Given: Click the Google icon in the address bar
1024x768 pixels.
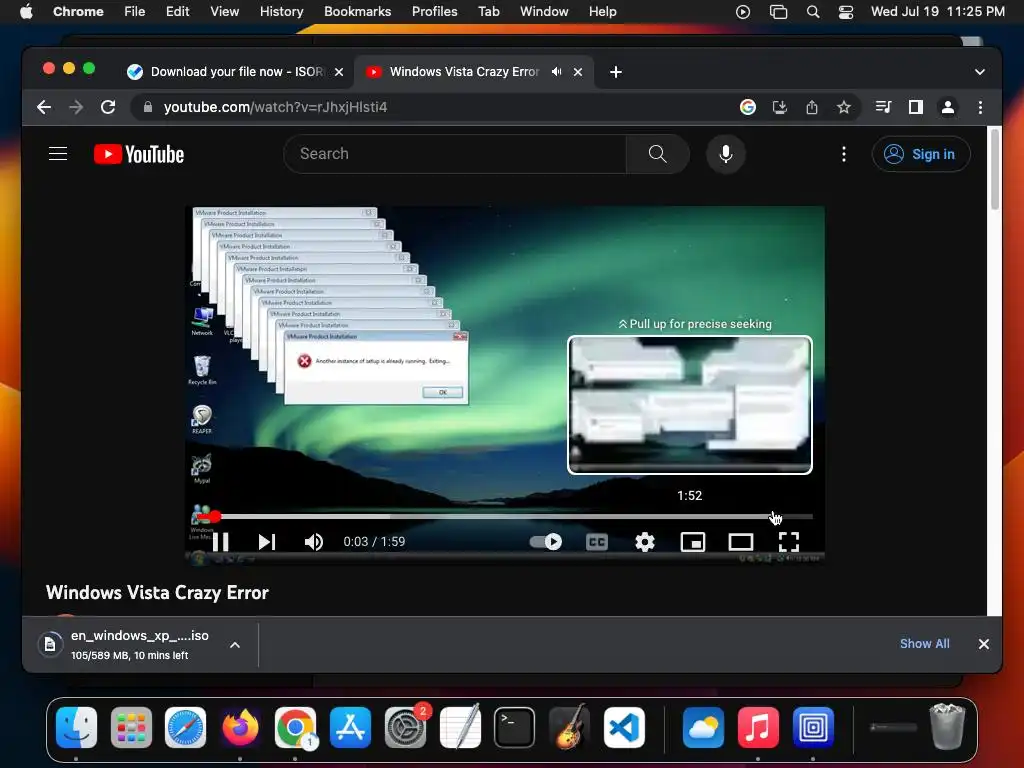Looking at the screenshot, I should click(748, 107).
